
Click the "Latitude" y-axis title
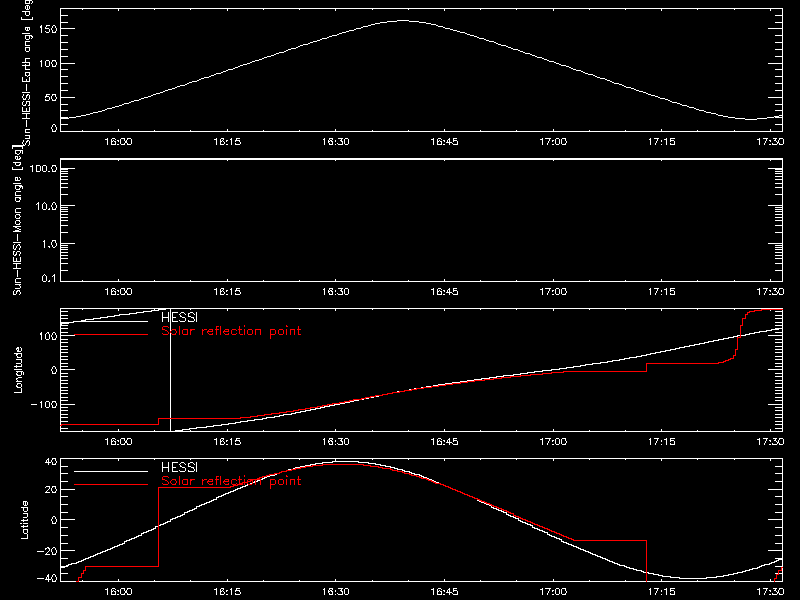(x=24, y=520)
